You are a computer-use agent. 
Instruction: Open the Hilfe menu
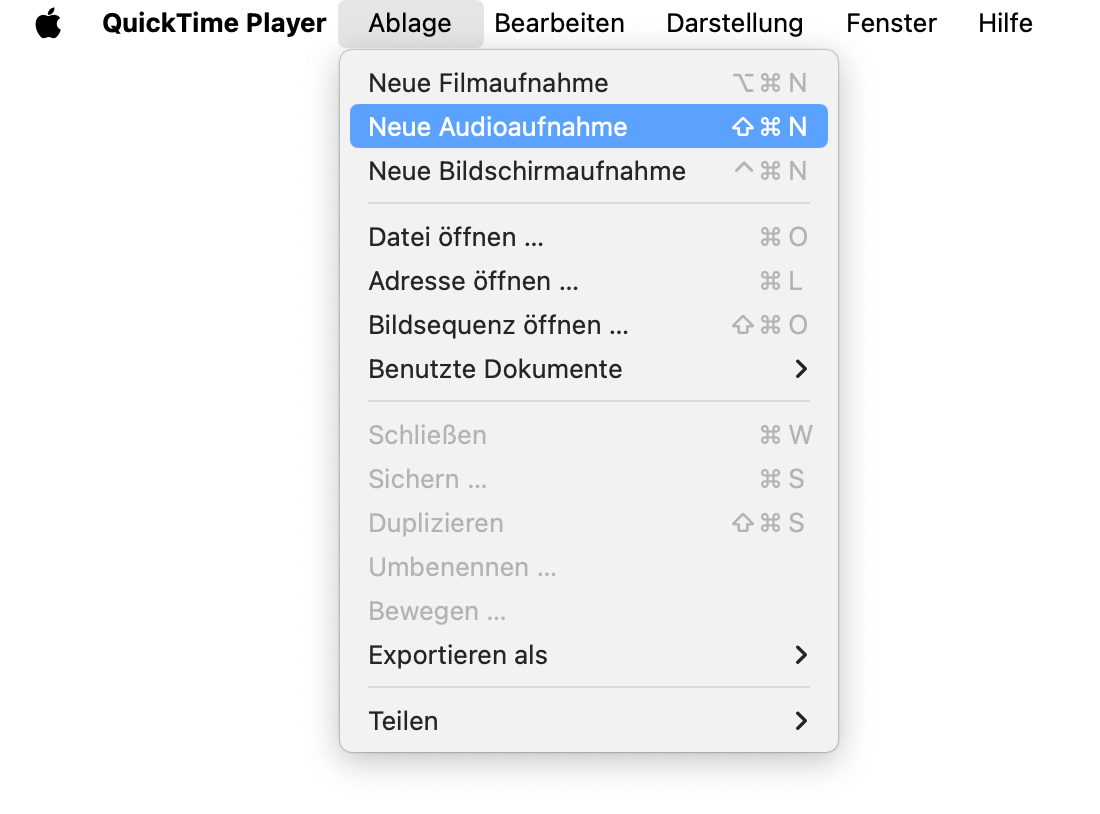click(1005, 24)
